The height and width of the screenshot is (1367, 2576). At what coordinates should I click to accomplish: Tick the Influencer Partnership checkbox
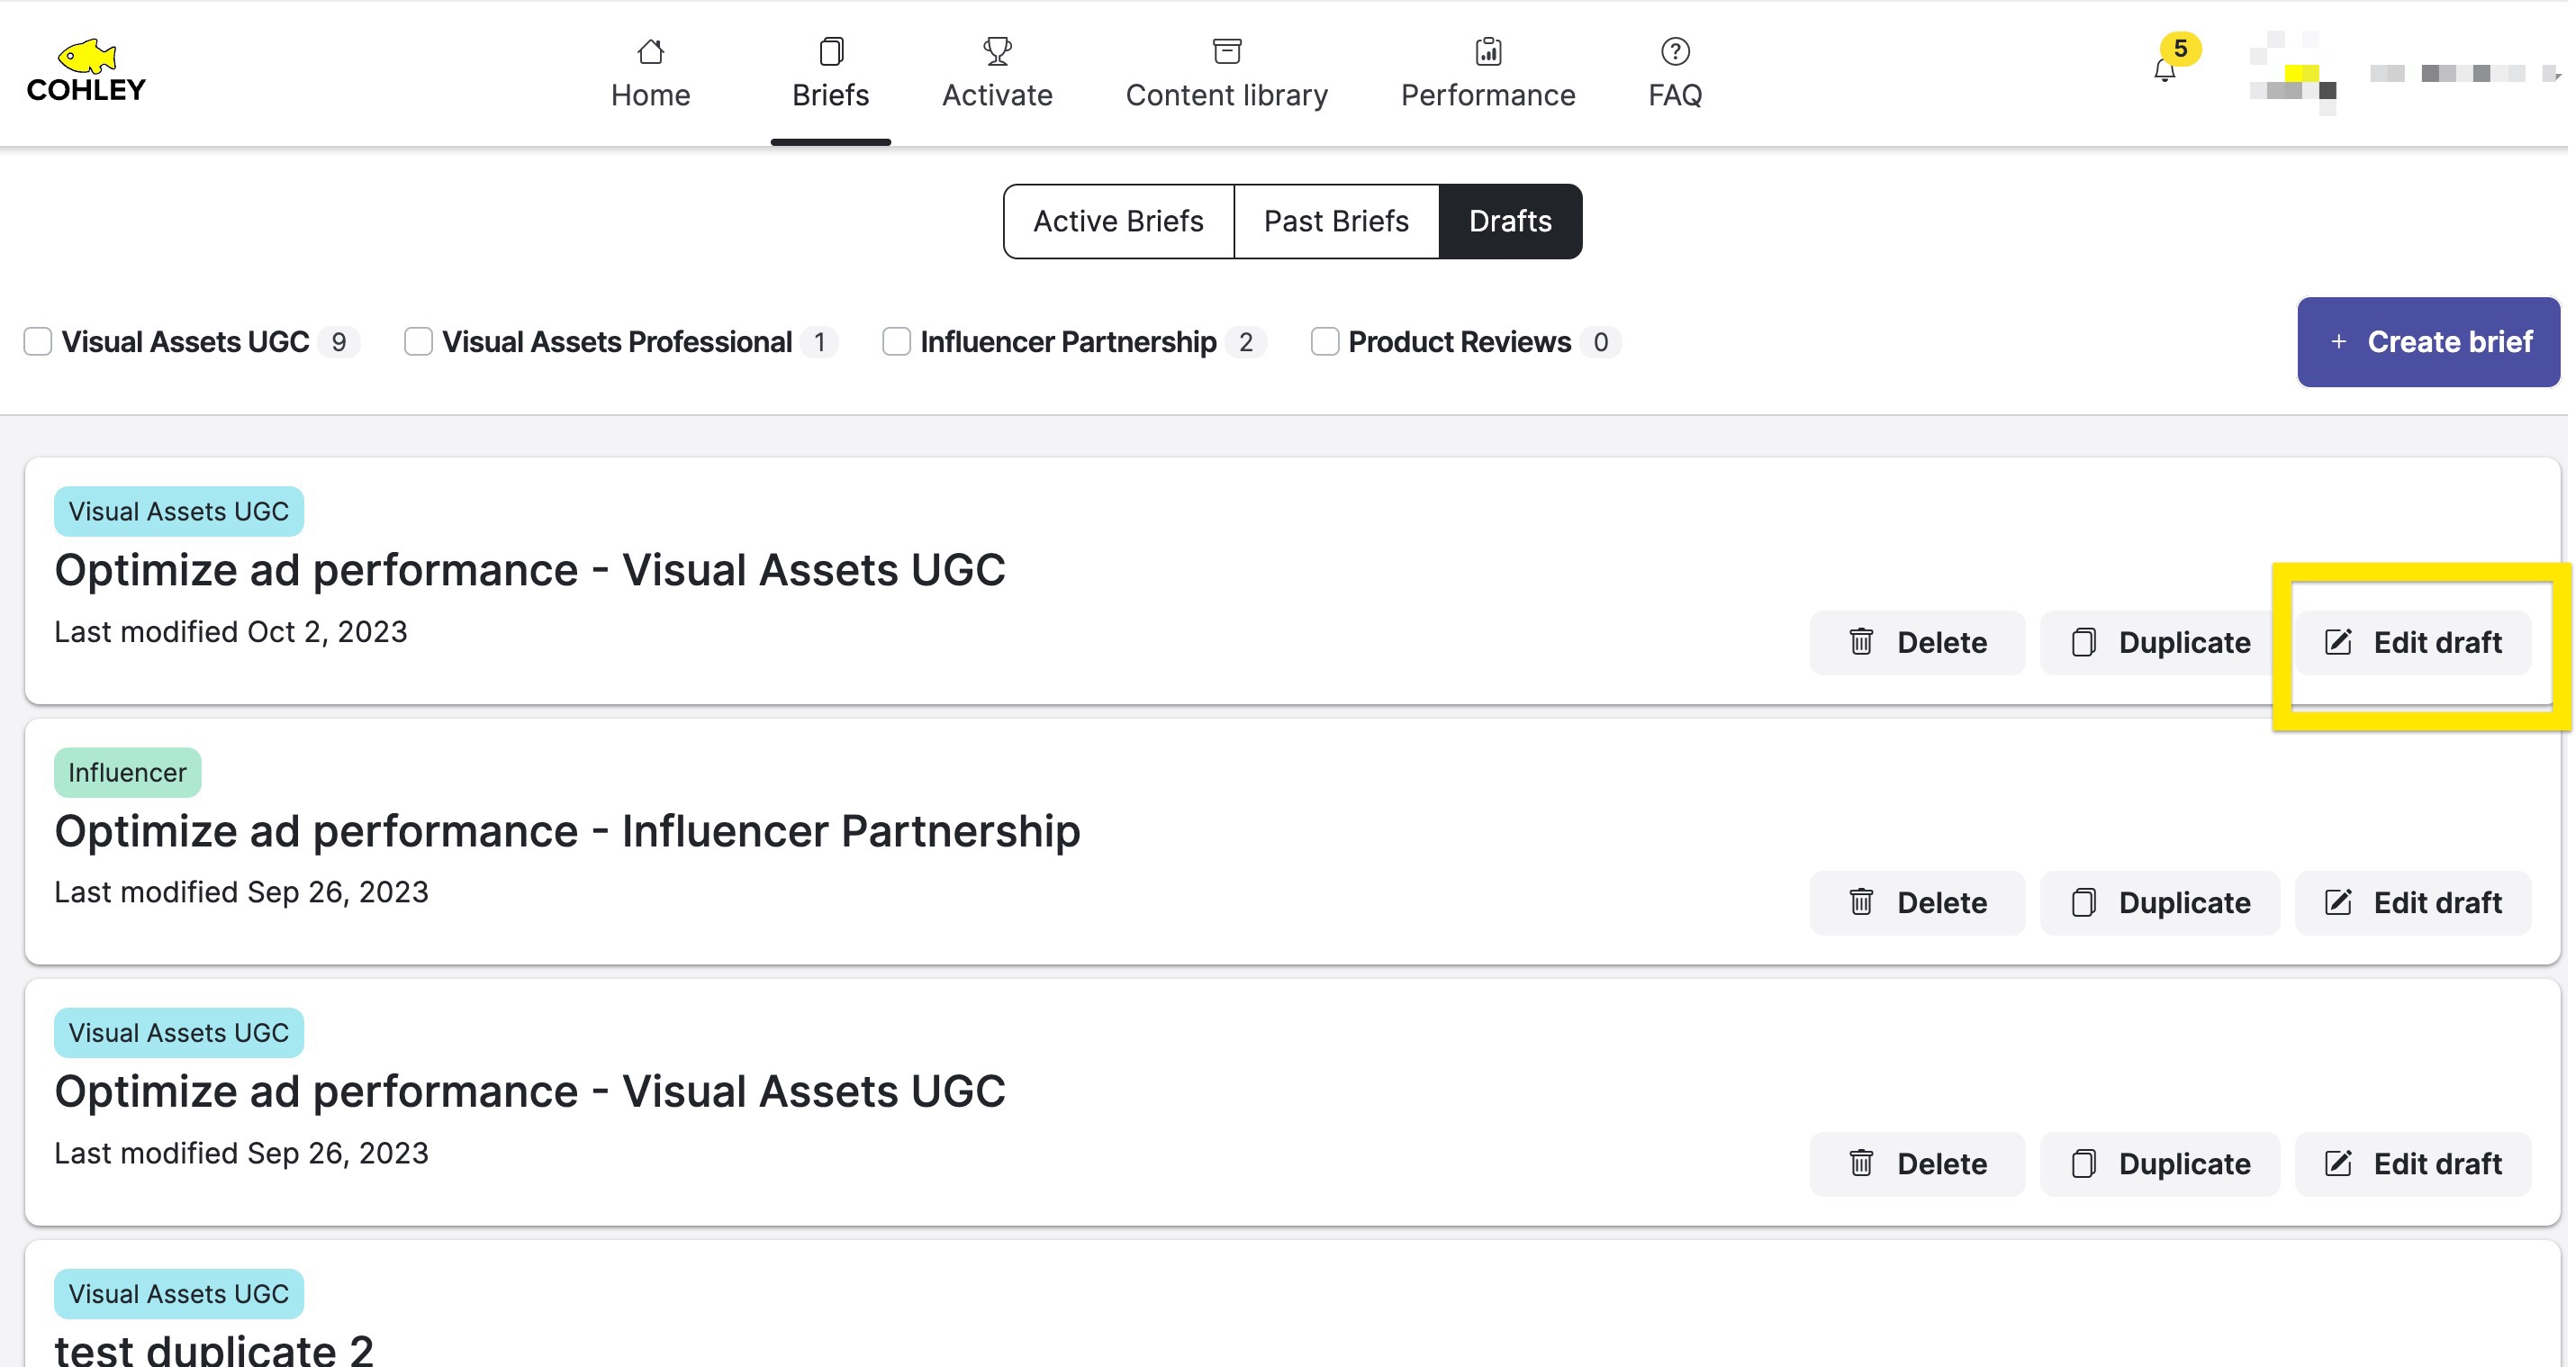point(896,342)
